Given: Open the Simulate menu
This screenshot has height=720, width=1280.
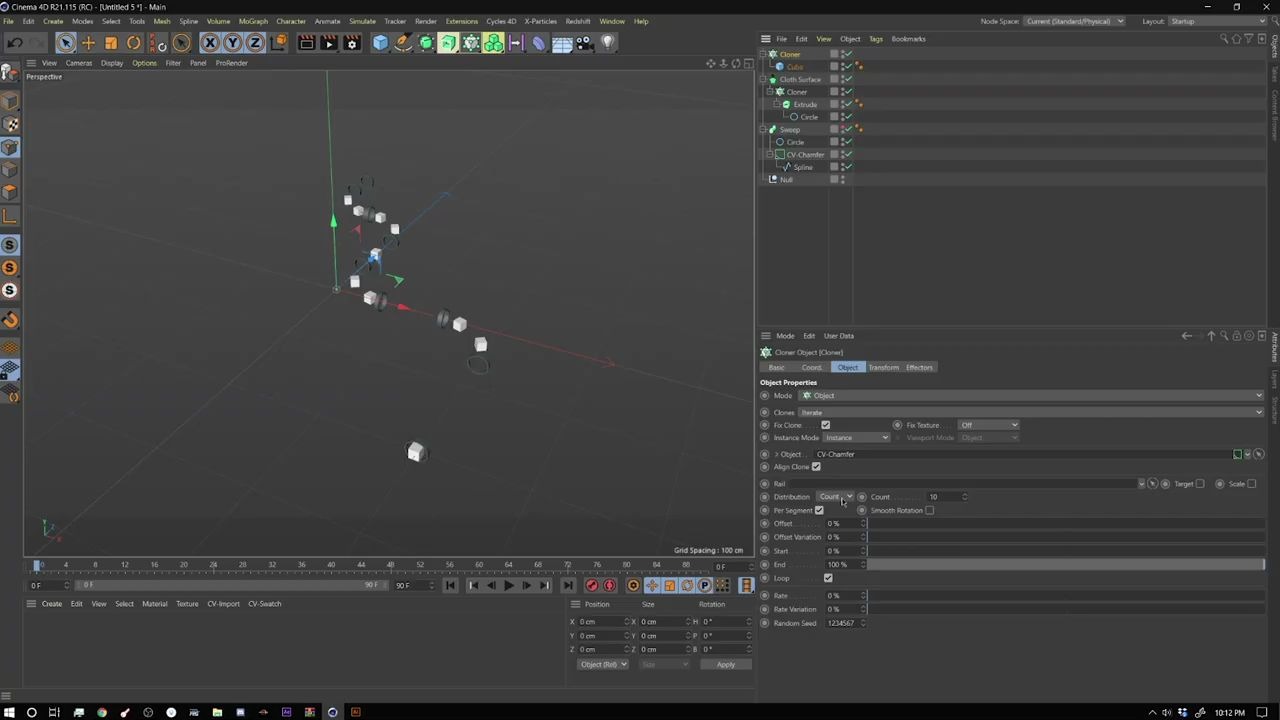Looking at the screenshot, I should point(362,21).
